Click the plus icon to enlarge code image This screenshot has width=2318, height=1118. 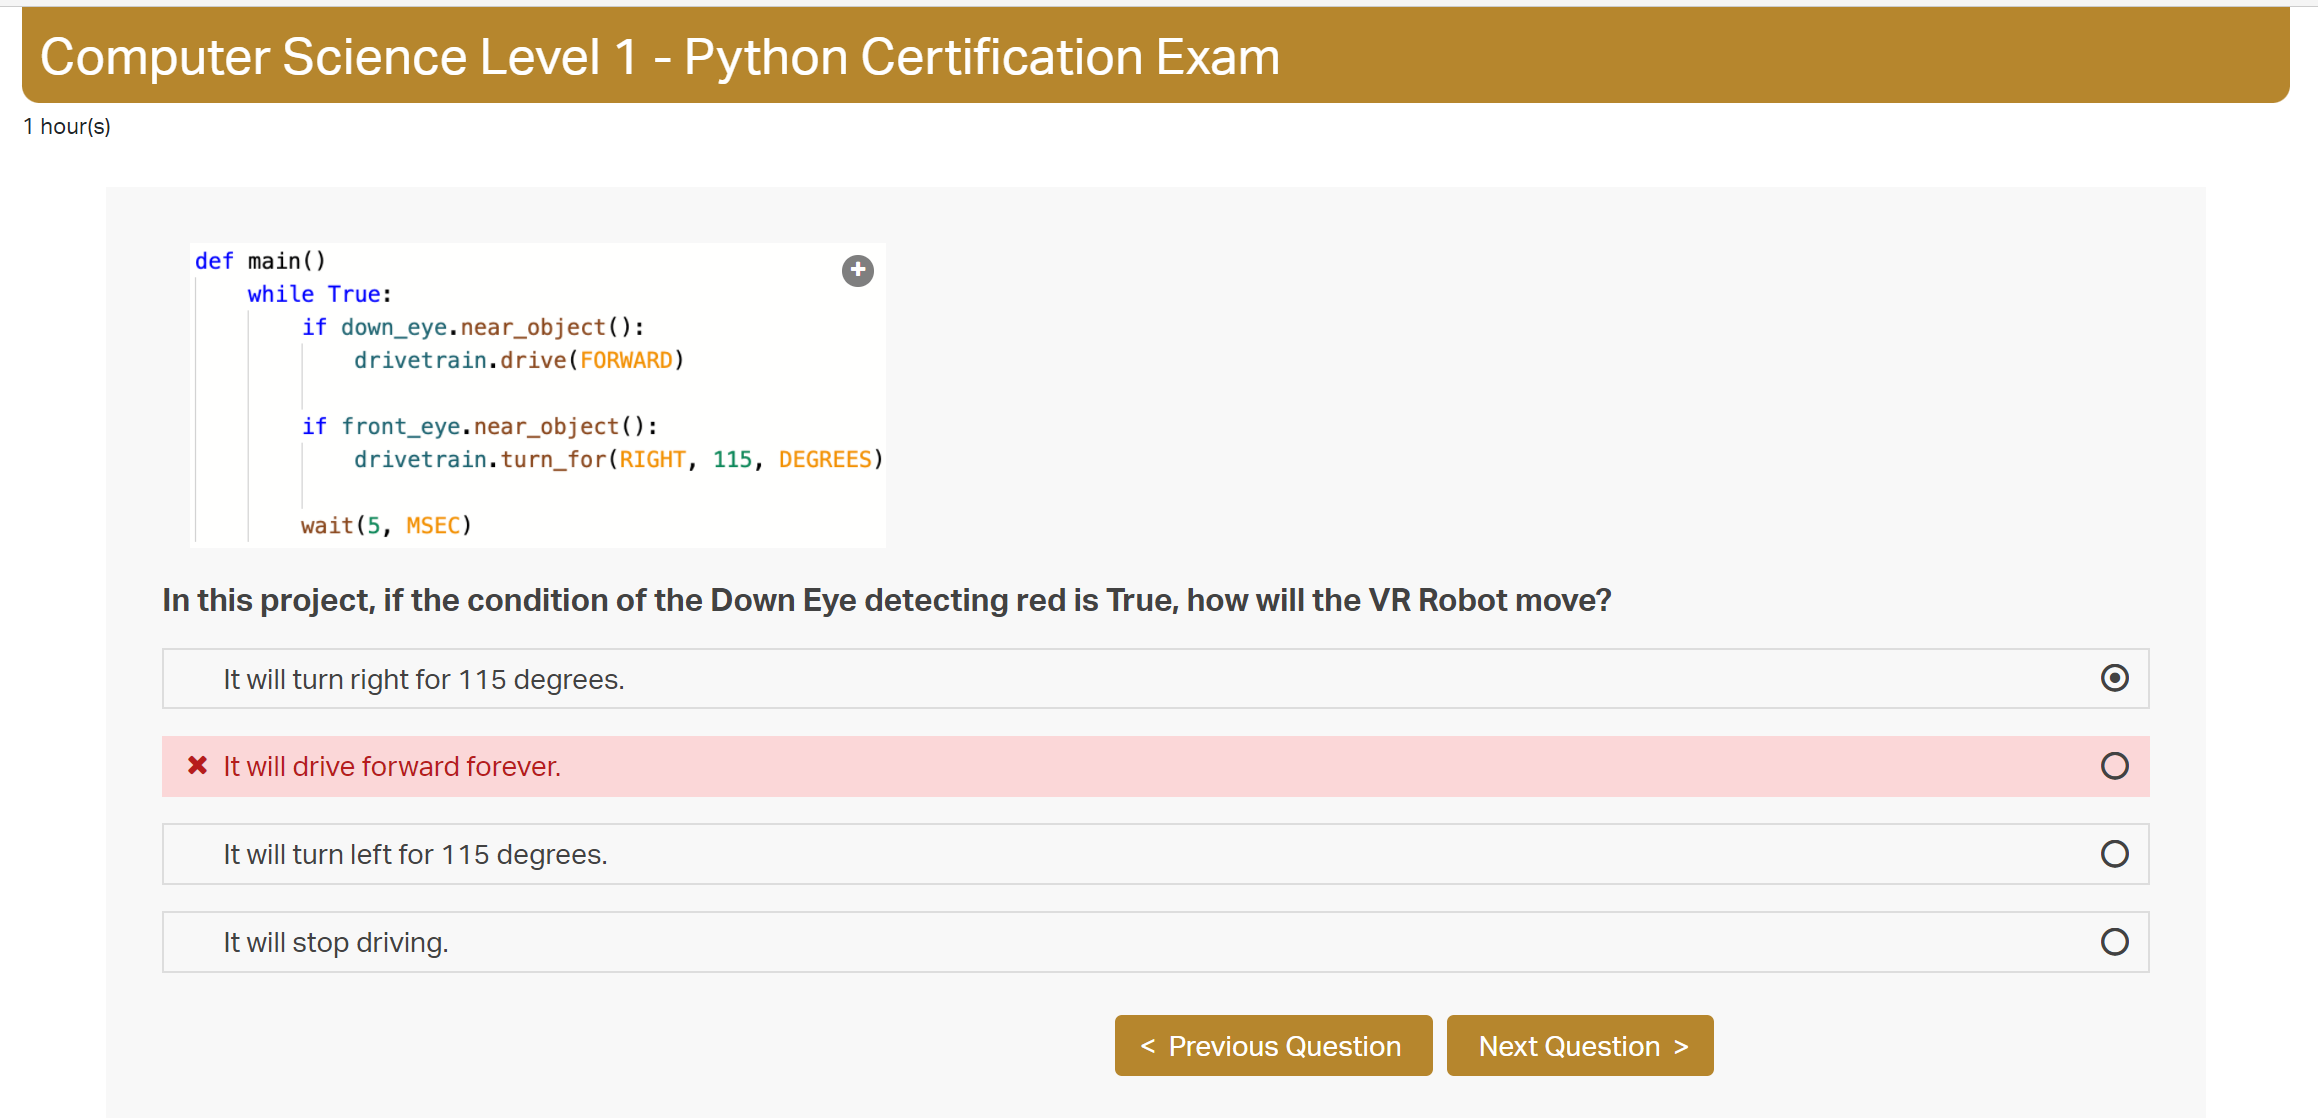point(857,271)
